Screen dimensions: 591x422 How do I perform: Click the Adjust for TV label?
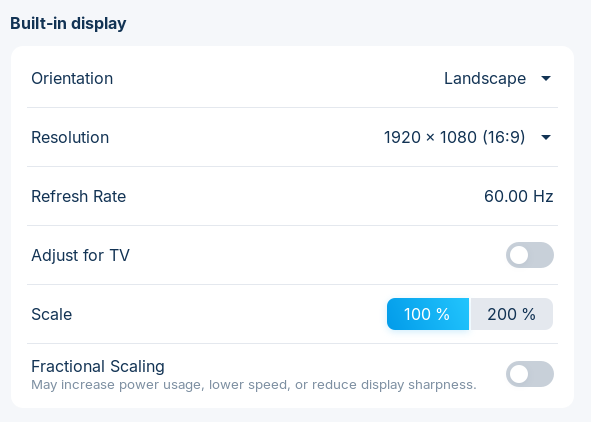[80, 255]
